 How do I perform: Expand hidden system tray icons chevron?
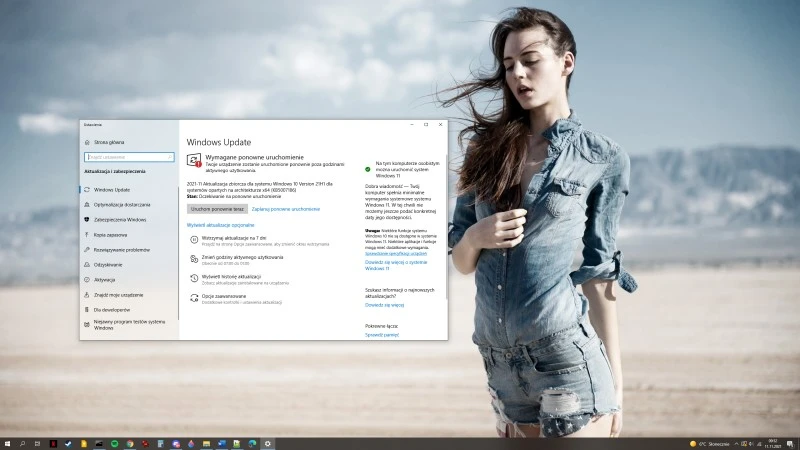736,444
